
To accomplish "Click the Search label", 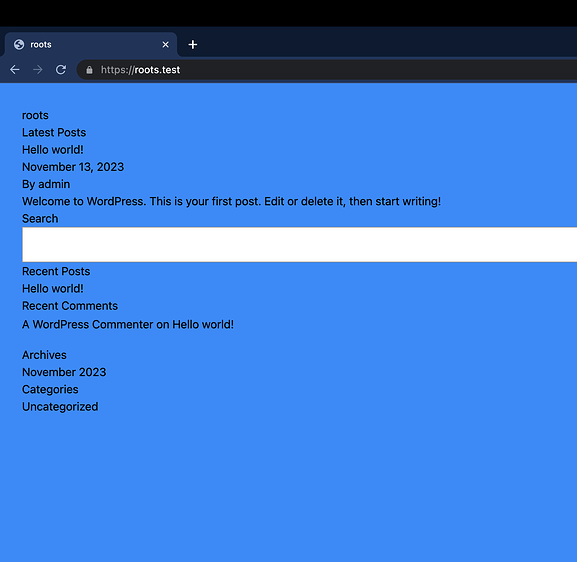I will (40, 219).
